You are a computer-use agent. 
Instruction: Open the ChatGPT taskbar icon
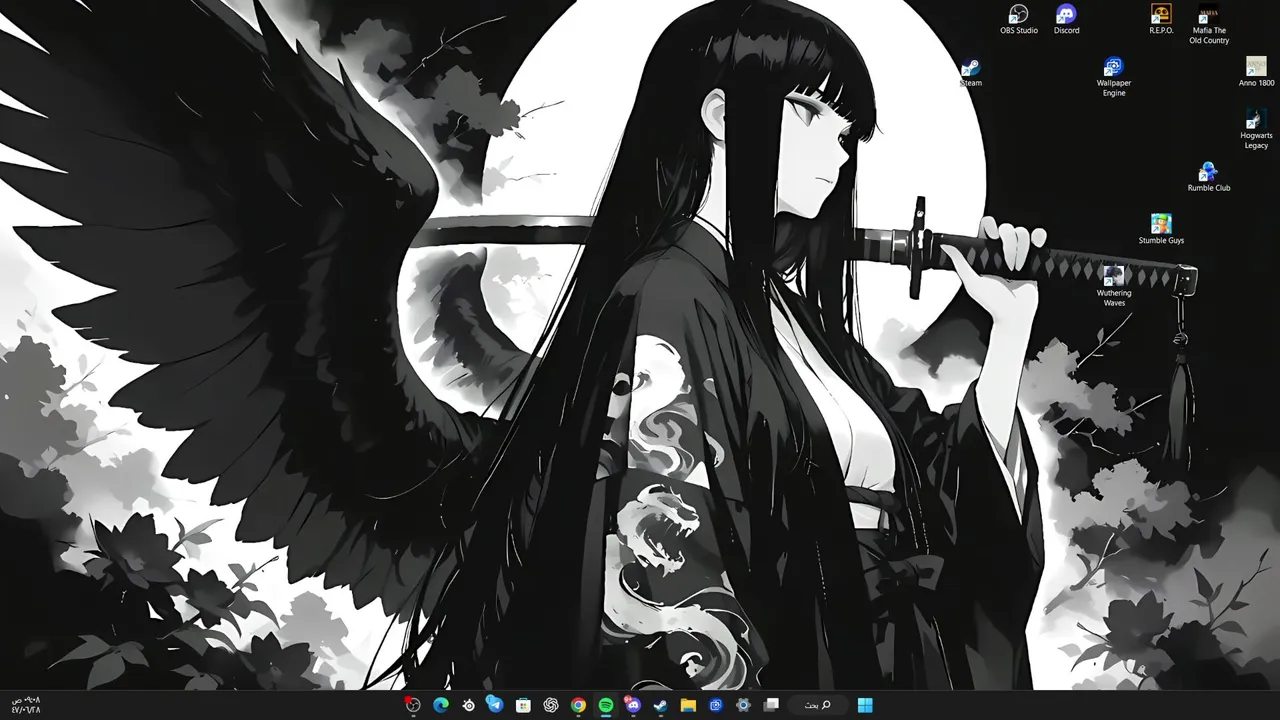point(550,705)
